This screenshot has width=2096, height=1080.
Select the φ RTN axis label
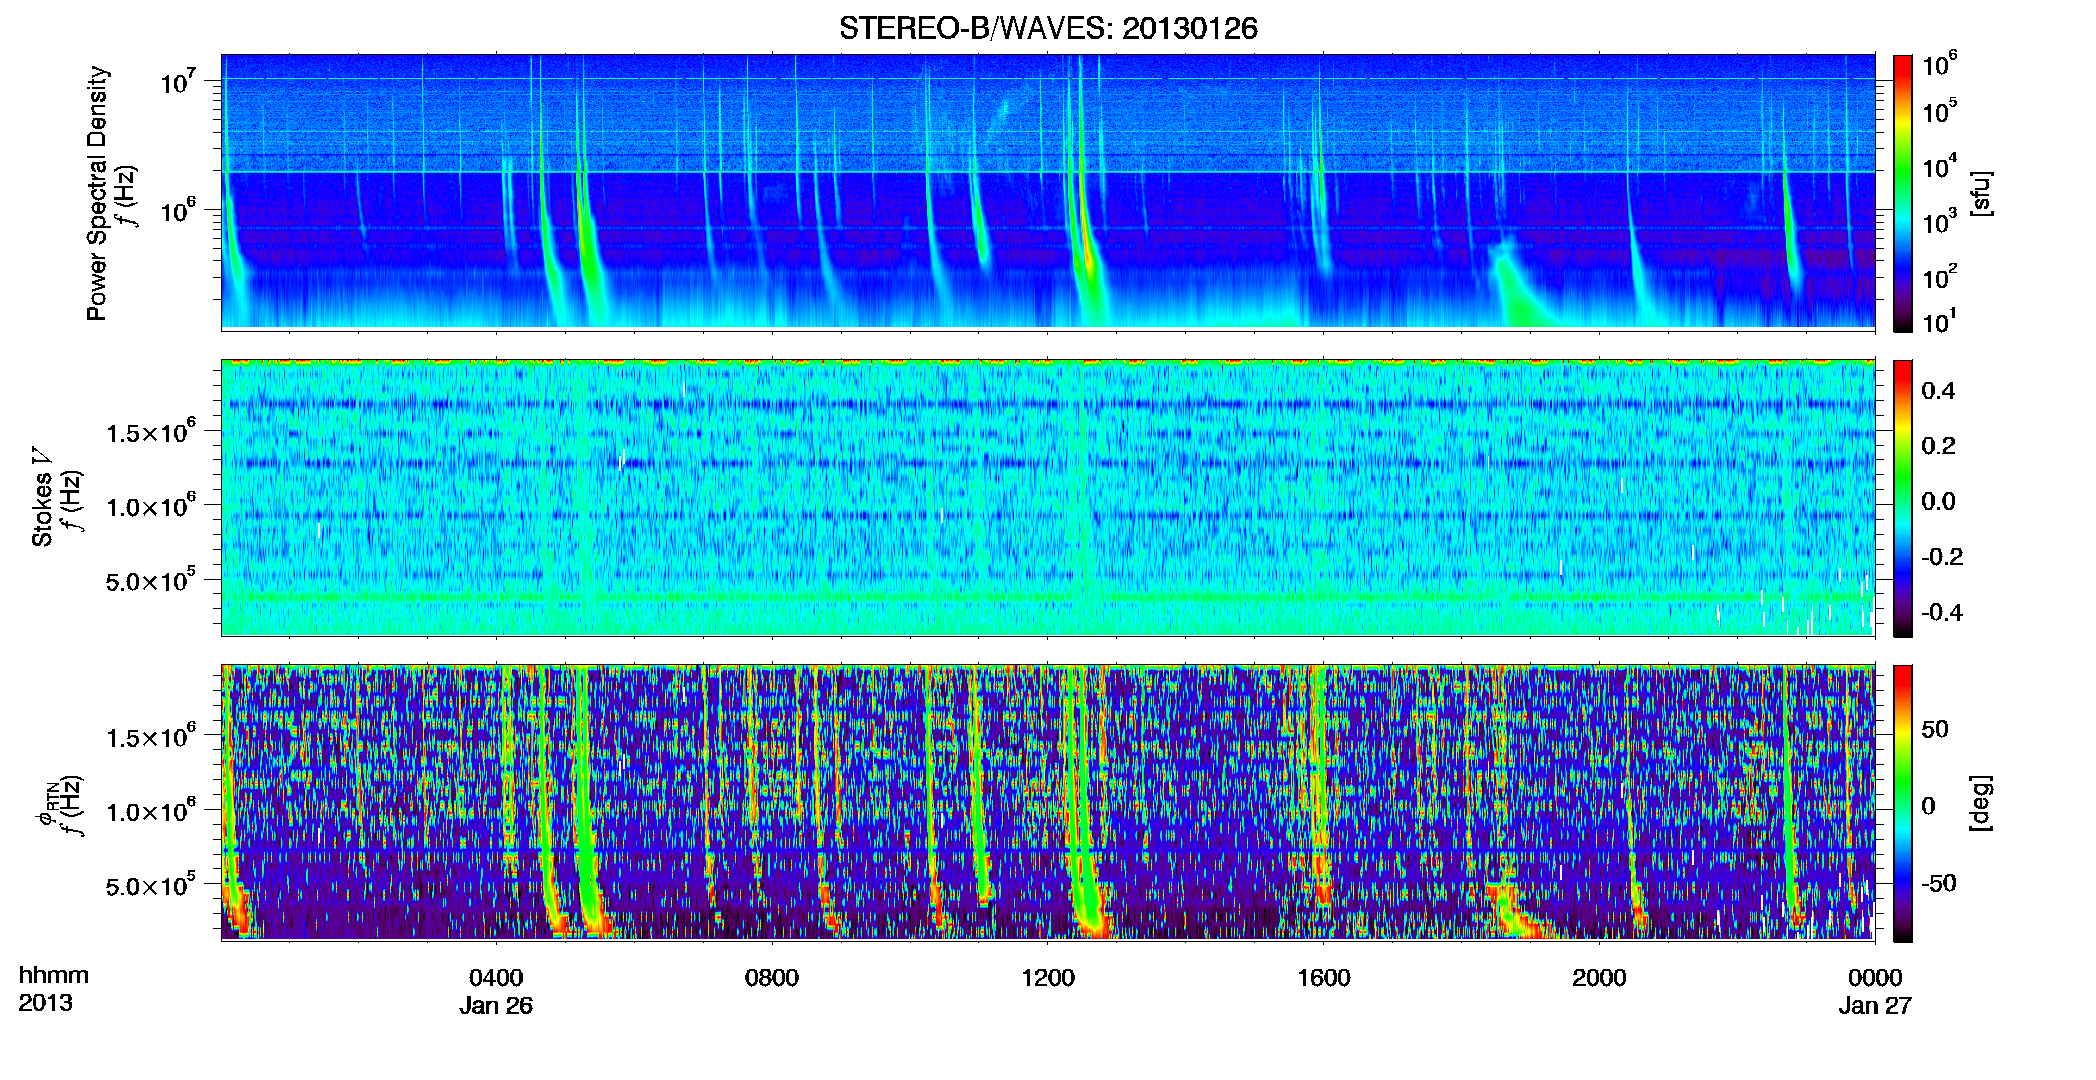click(47, 804)
